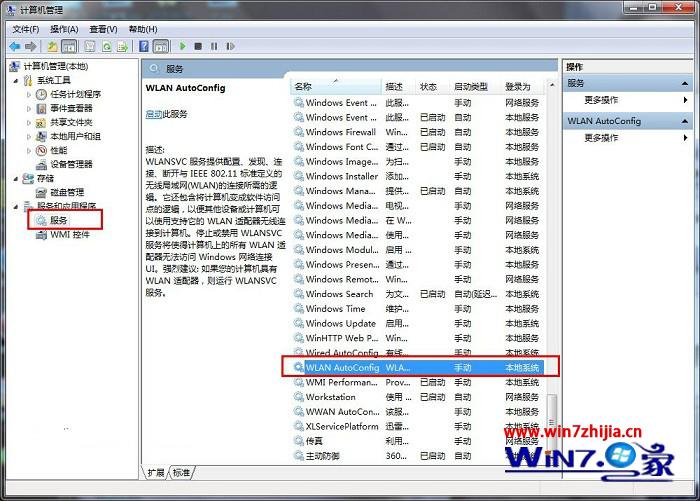Expand the 性能 node
Viewport: 700px width, 501px height.
[29, 150]
